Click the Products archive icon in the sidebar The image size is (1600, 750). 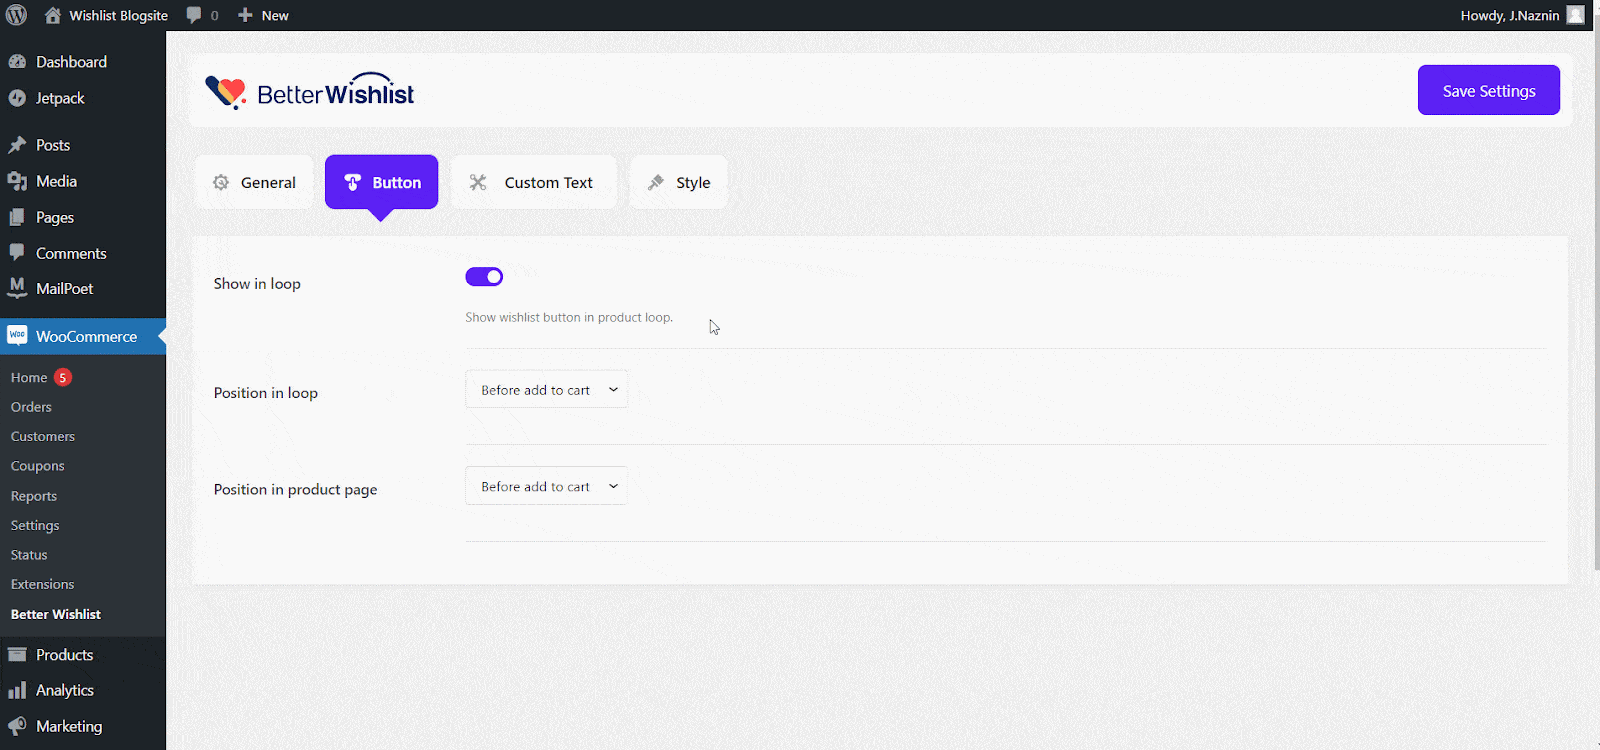(x=17, y=655)
